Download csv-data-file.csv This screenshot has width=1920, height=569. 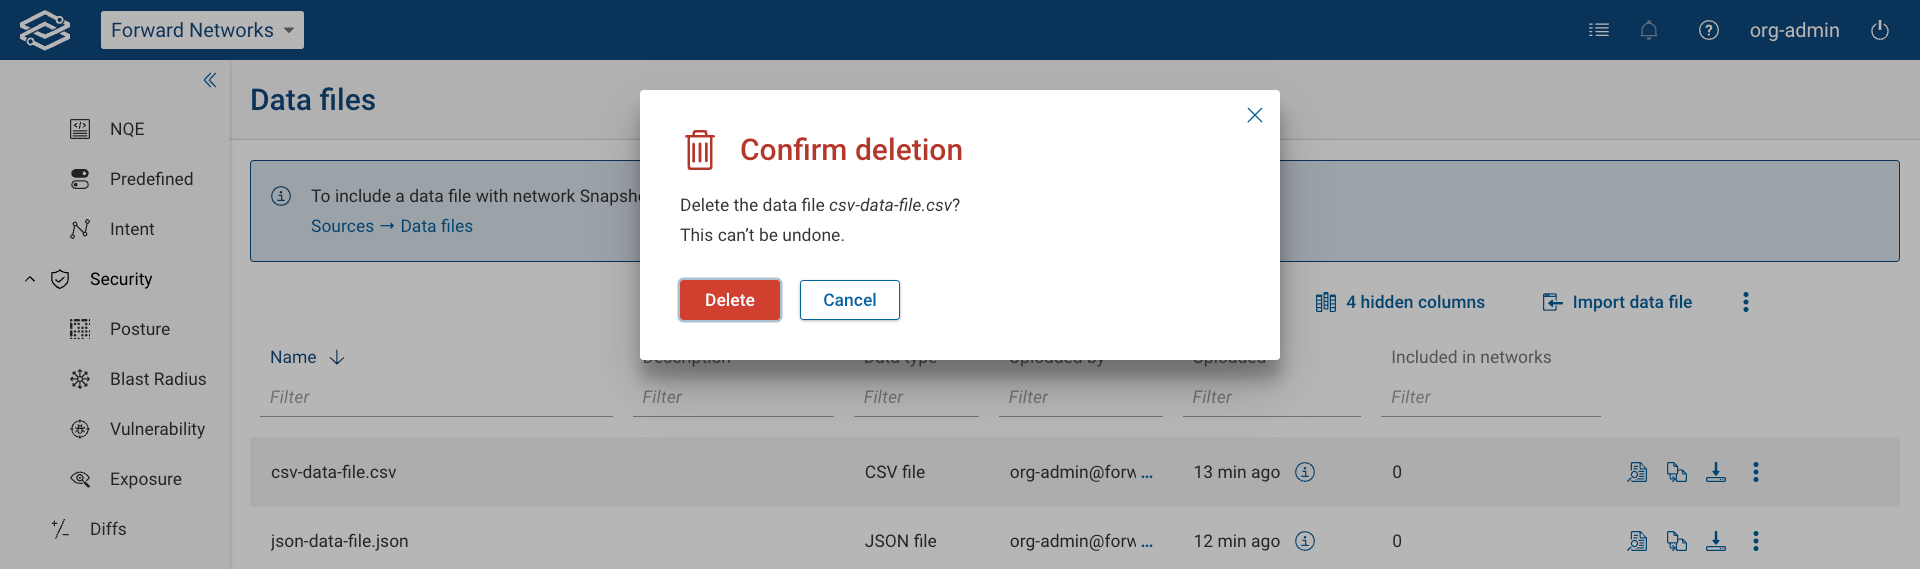pyautogui.click(x=1716, y=472)
